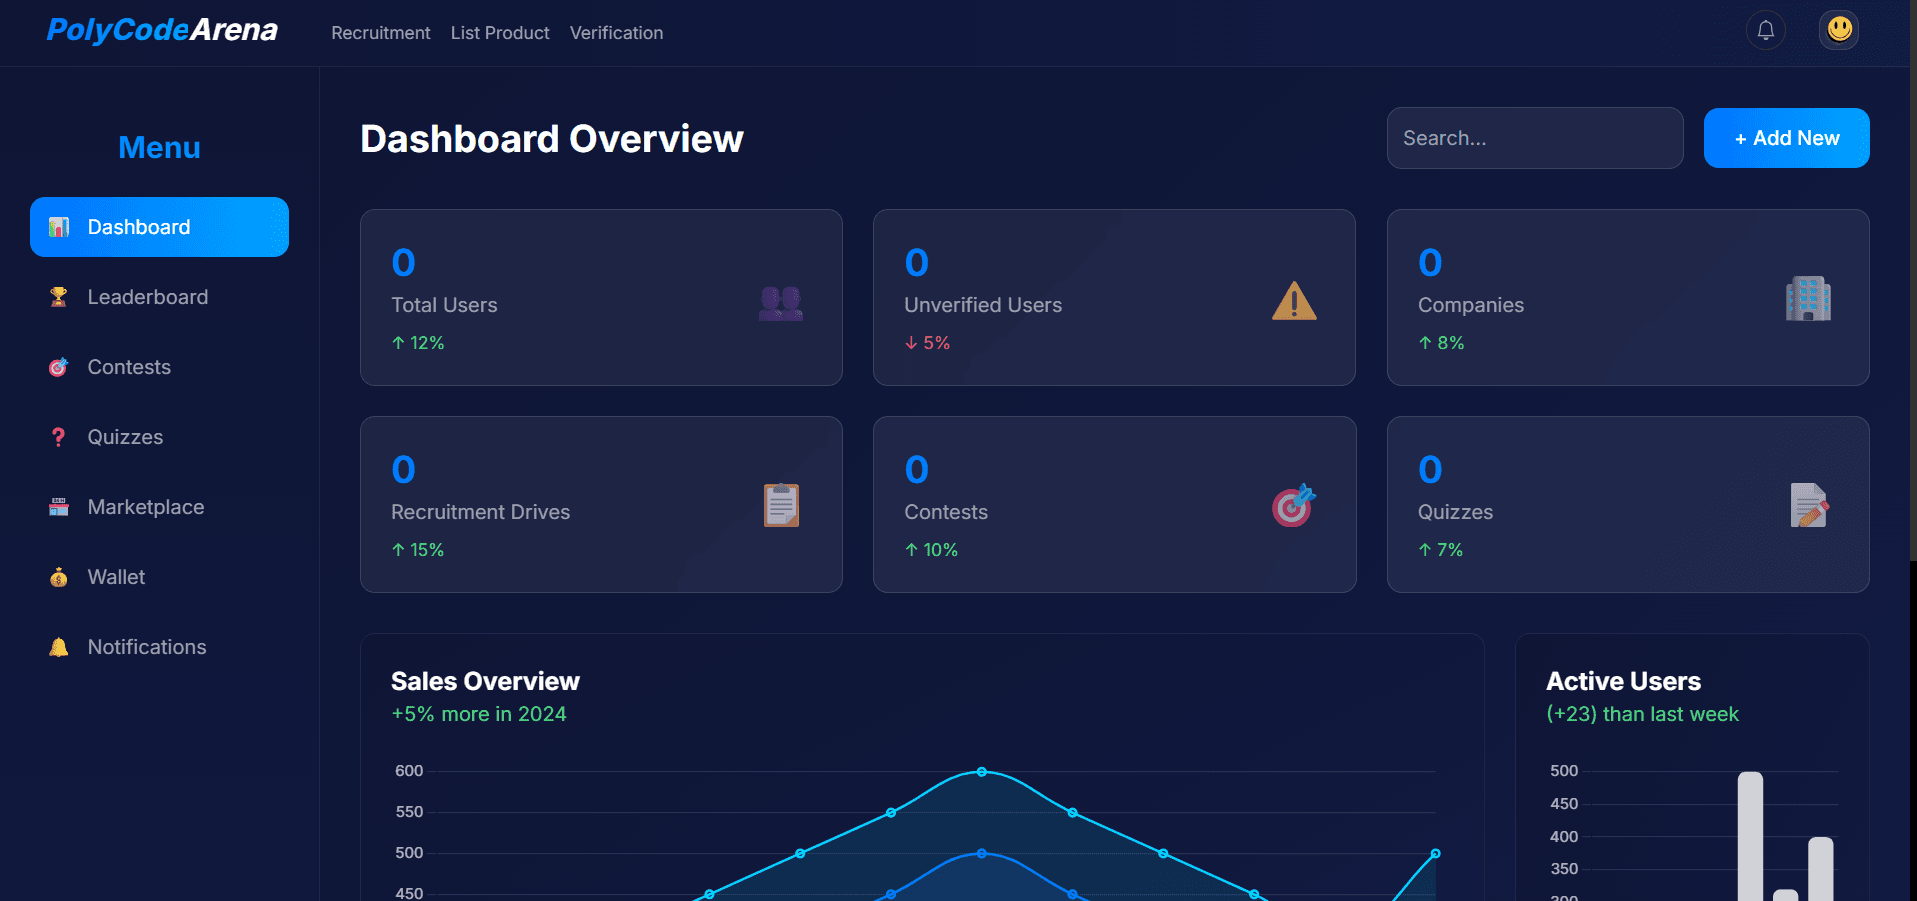Click the clipboard icon on Recruitment Drives card
This screenshot has width=1917, height=901.
click(x=781, y=505)
